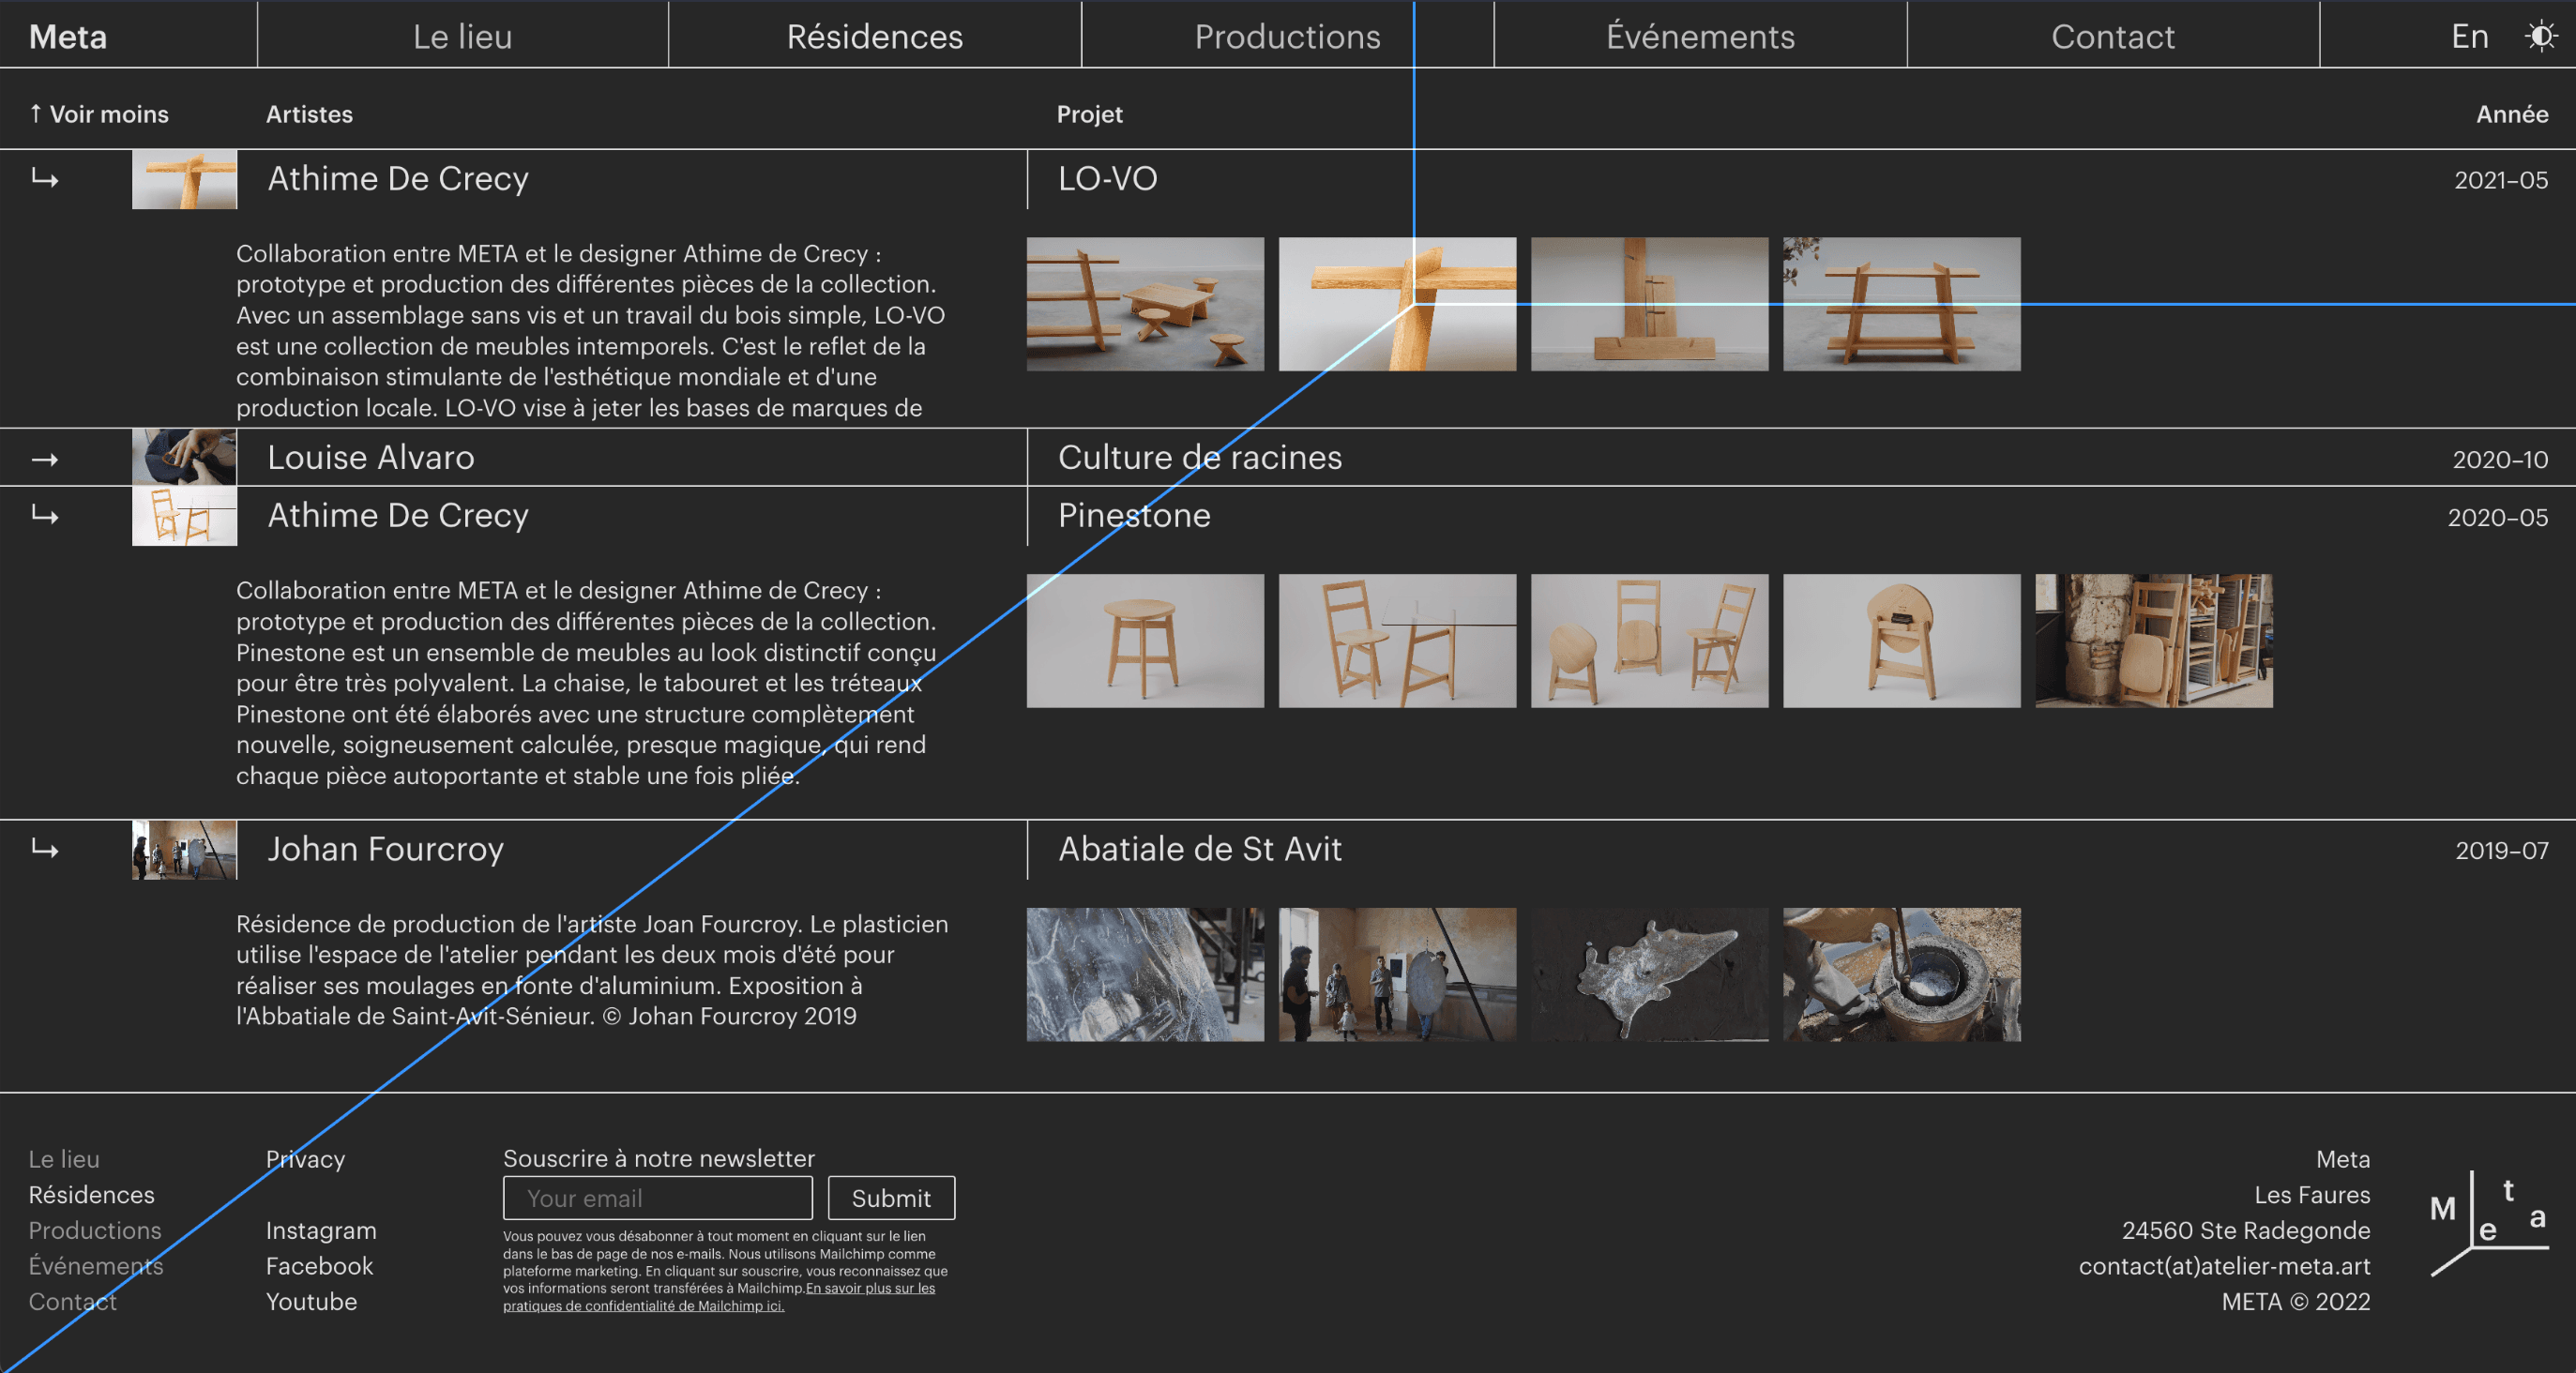Expand the Louise Alvaro row arrow

(45, 459)
